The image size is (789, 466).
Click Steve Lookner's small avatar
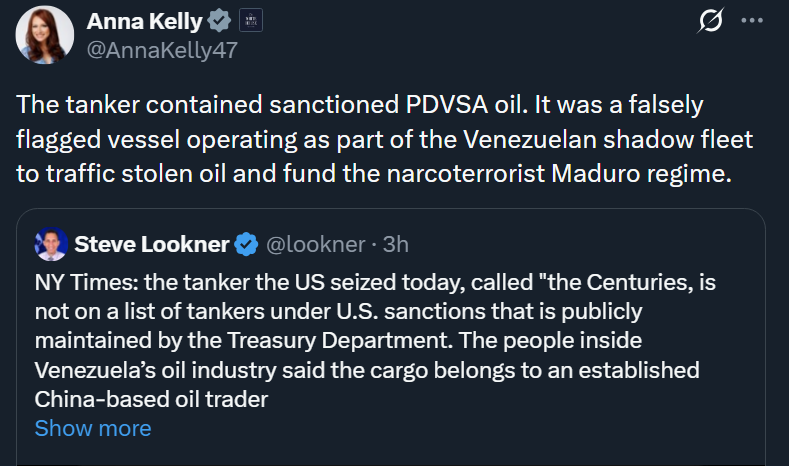(51, 244)
